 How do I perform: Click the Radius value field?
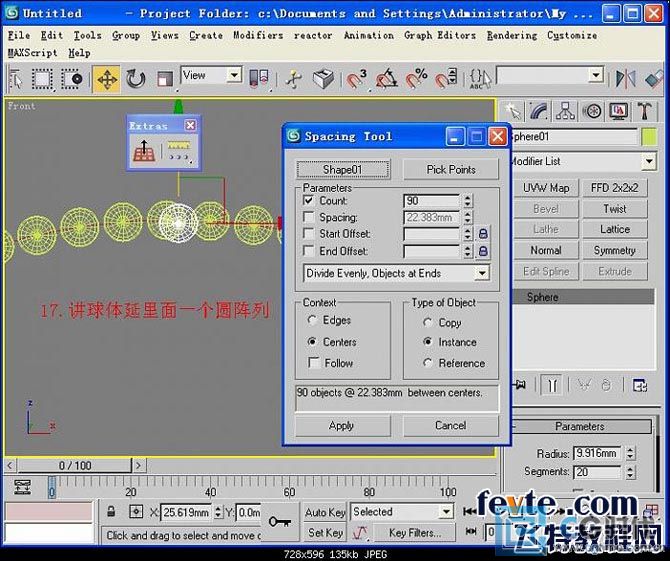point(598,453)
